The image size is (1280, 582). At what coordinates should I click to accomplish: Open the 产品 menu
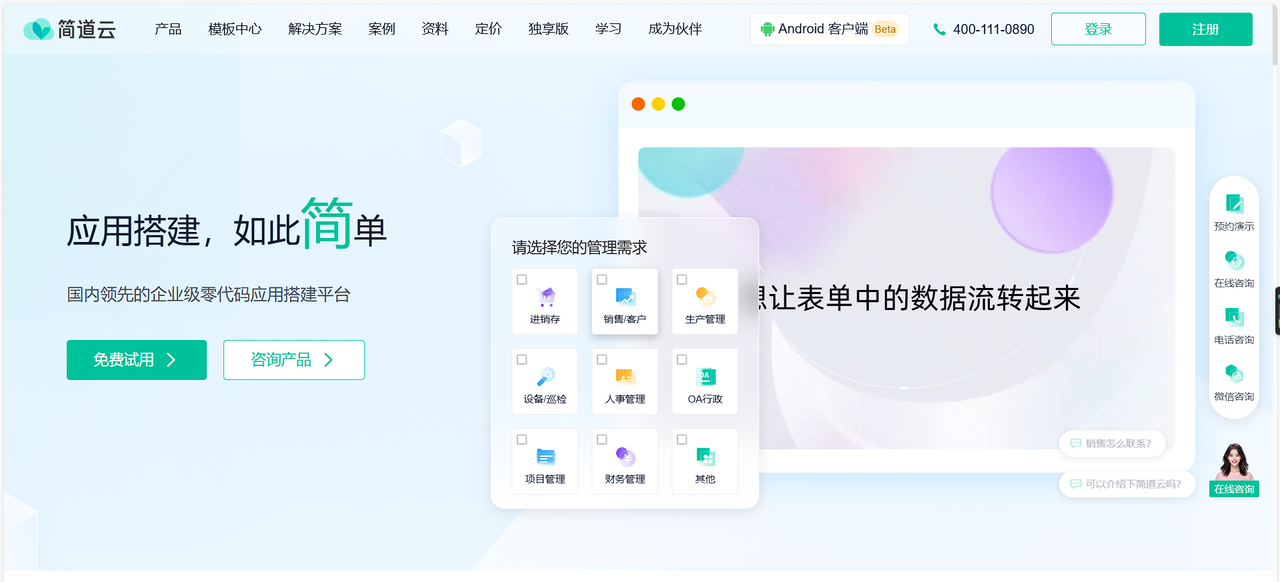(x=168, y=29)
